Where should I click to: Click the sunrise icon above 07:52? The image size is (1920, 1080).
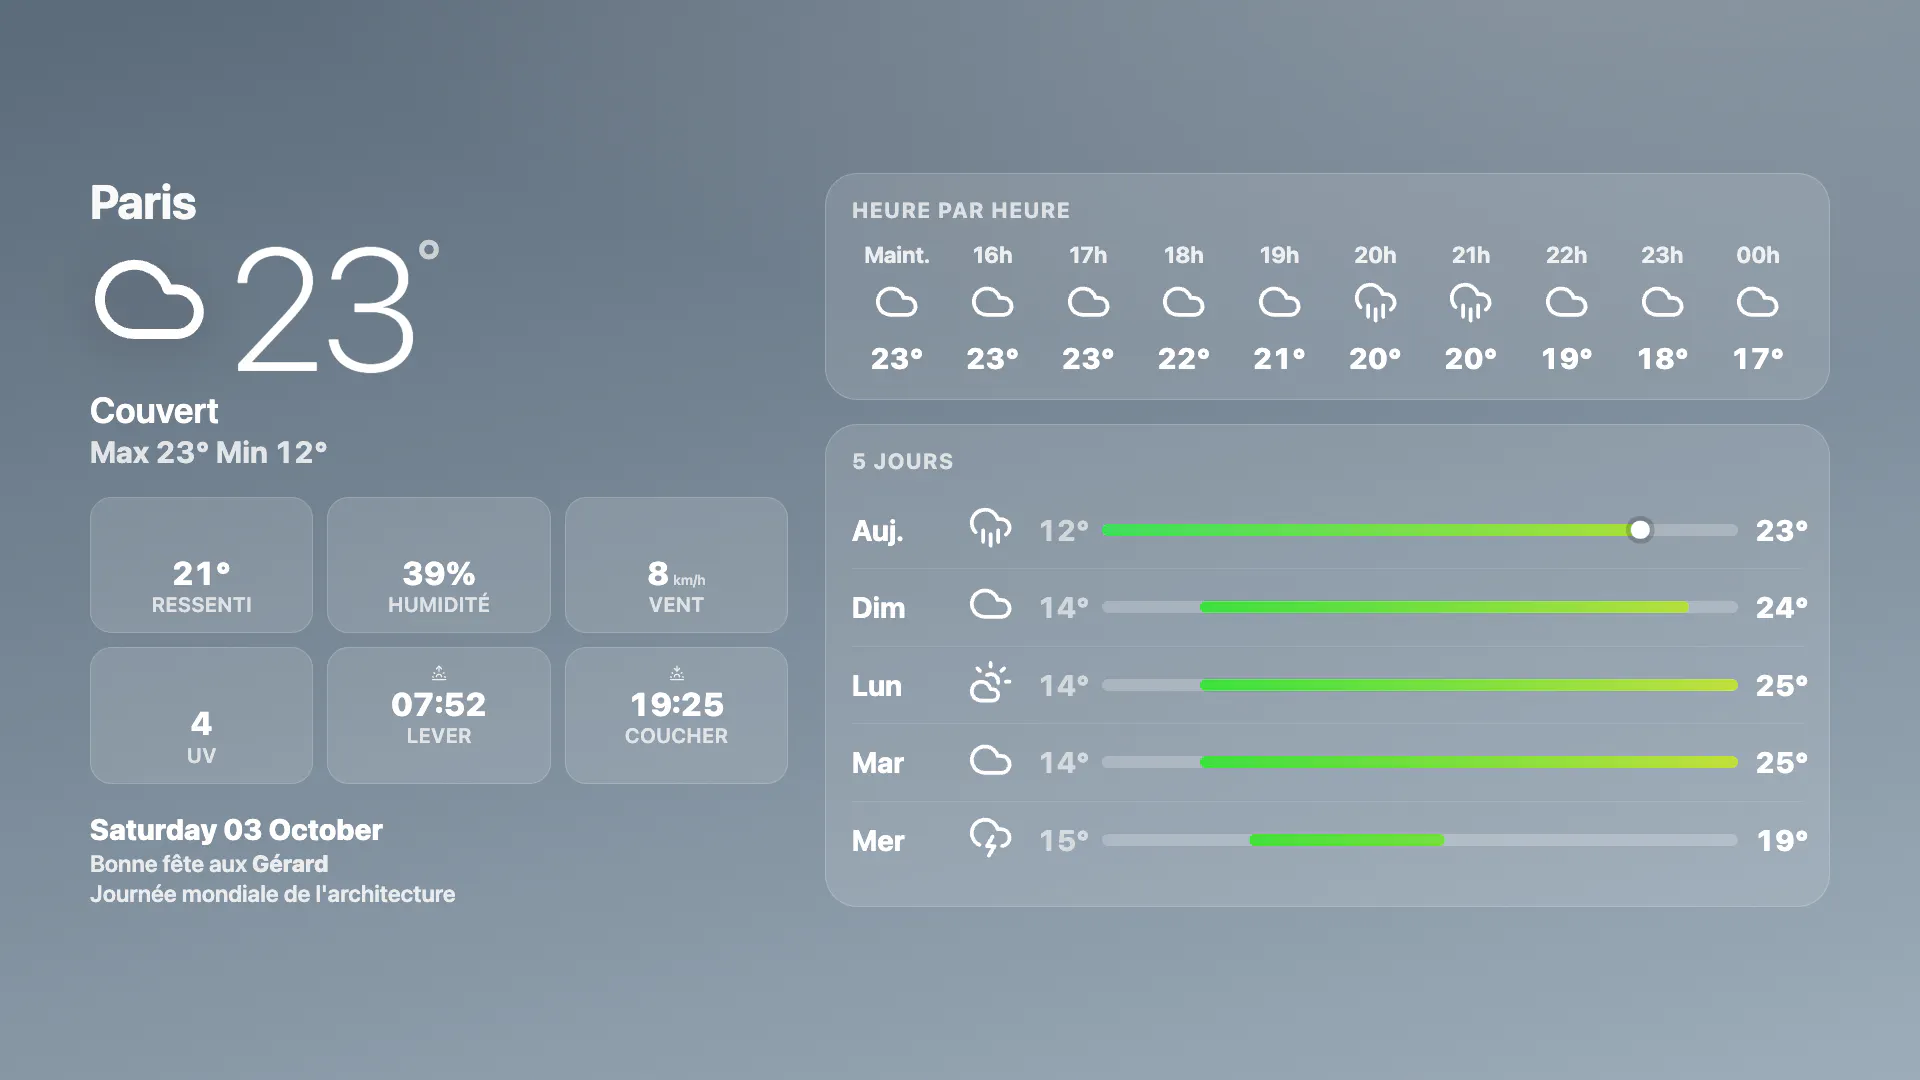pyautogui.click(x=439, y=673)
